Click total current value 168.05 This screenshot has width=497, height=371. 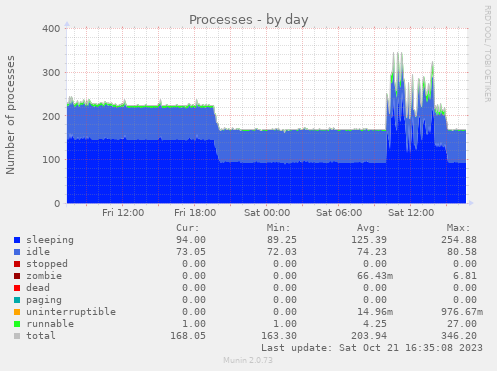click(188, 336)
